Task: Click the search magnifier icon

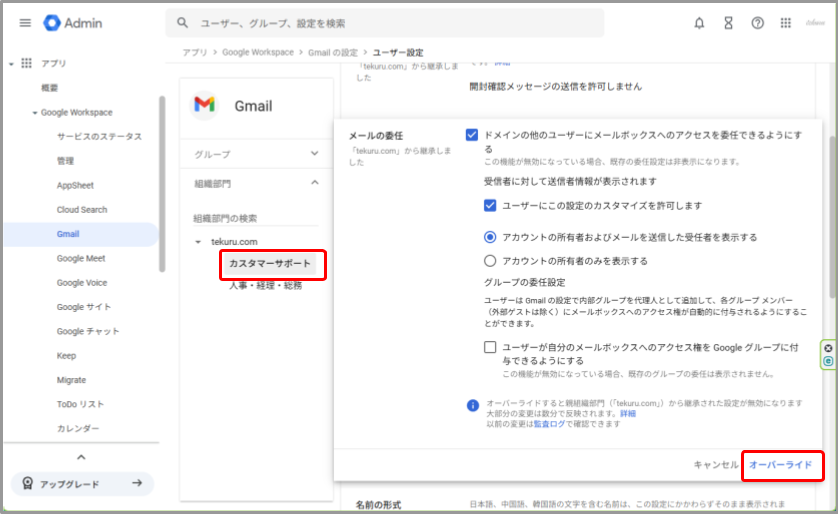Action: pyautogui.click(x=182, y=23)
